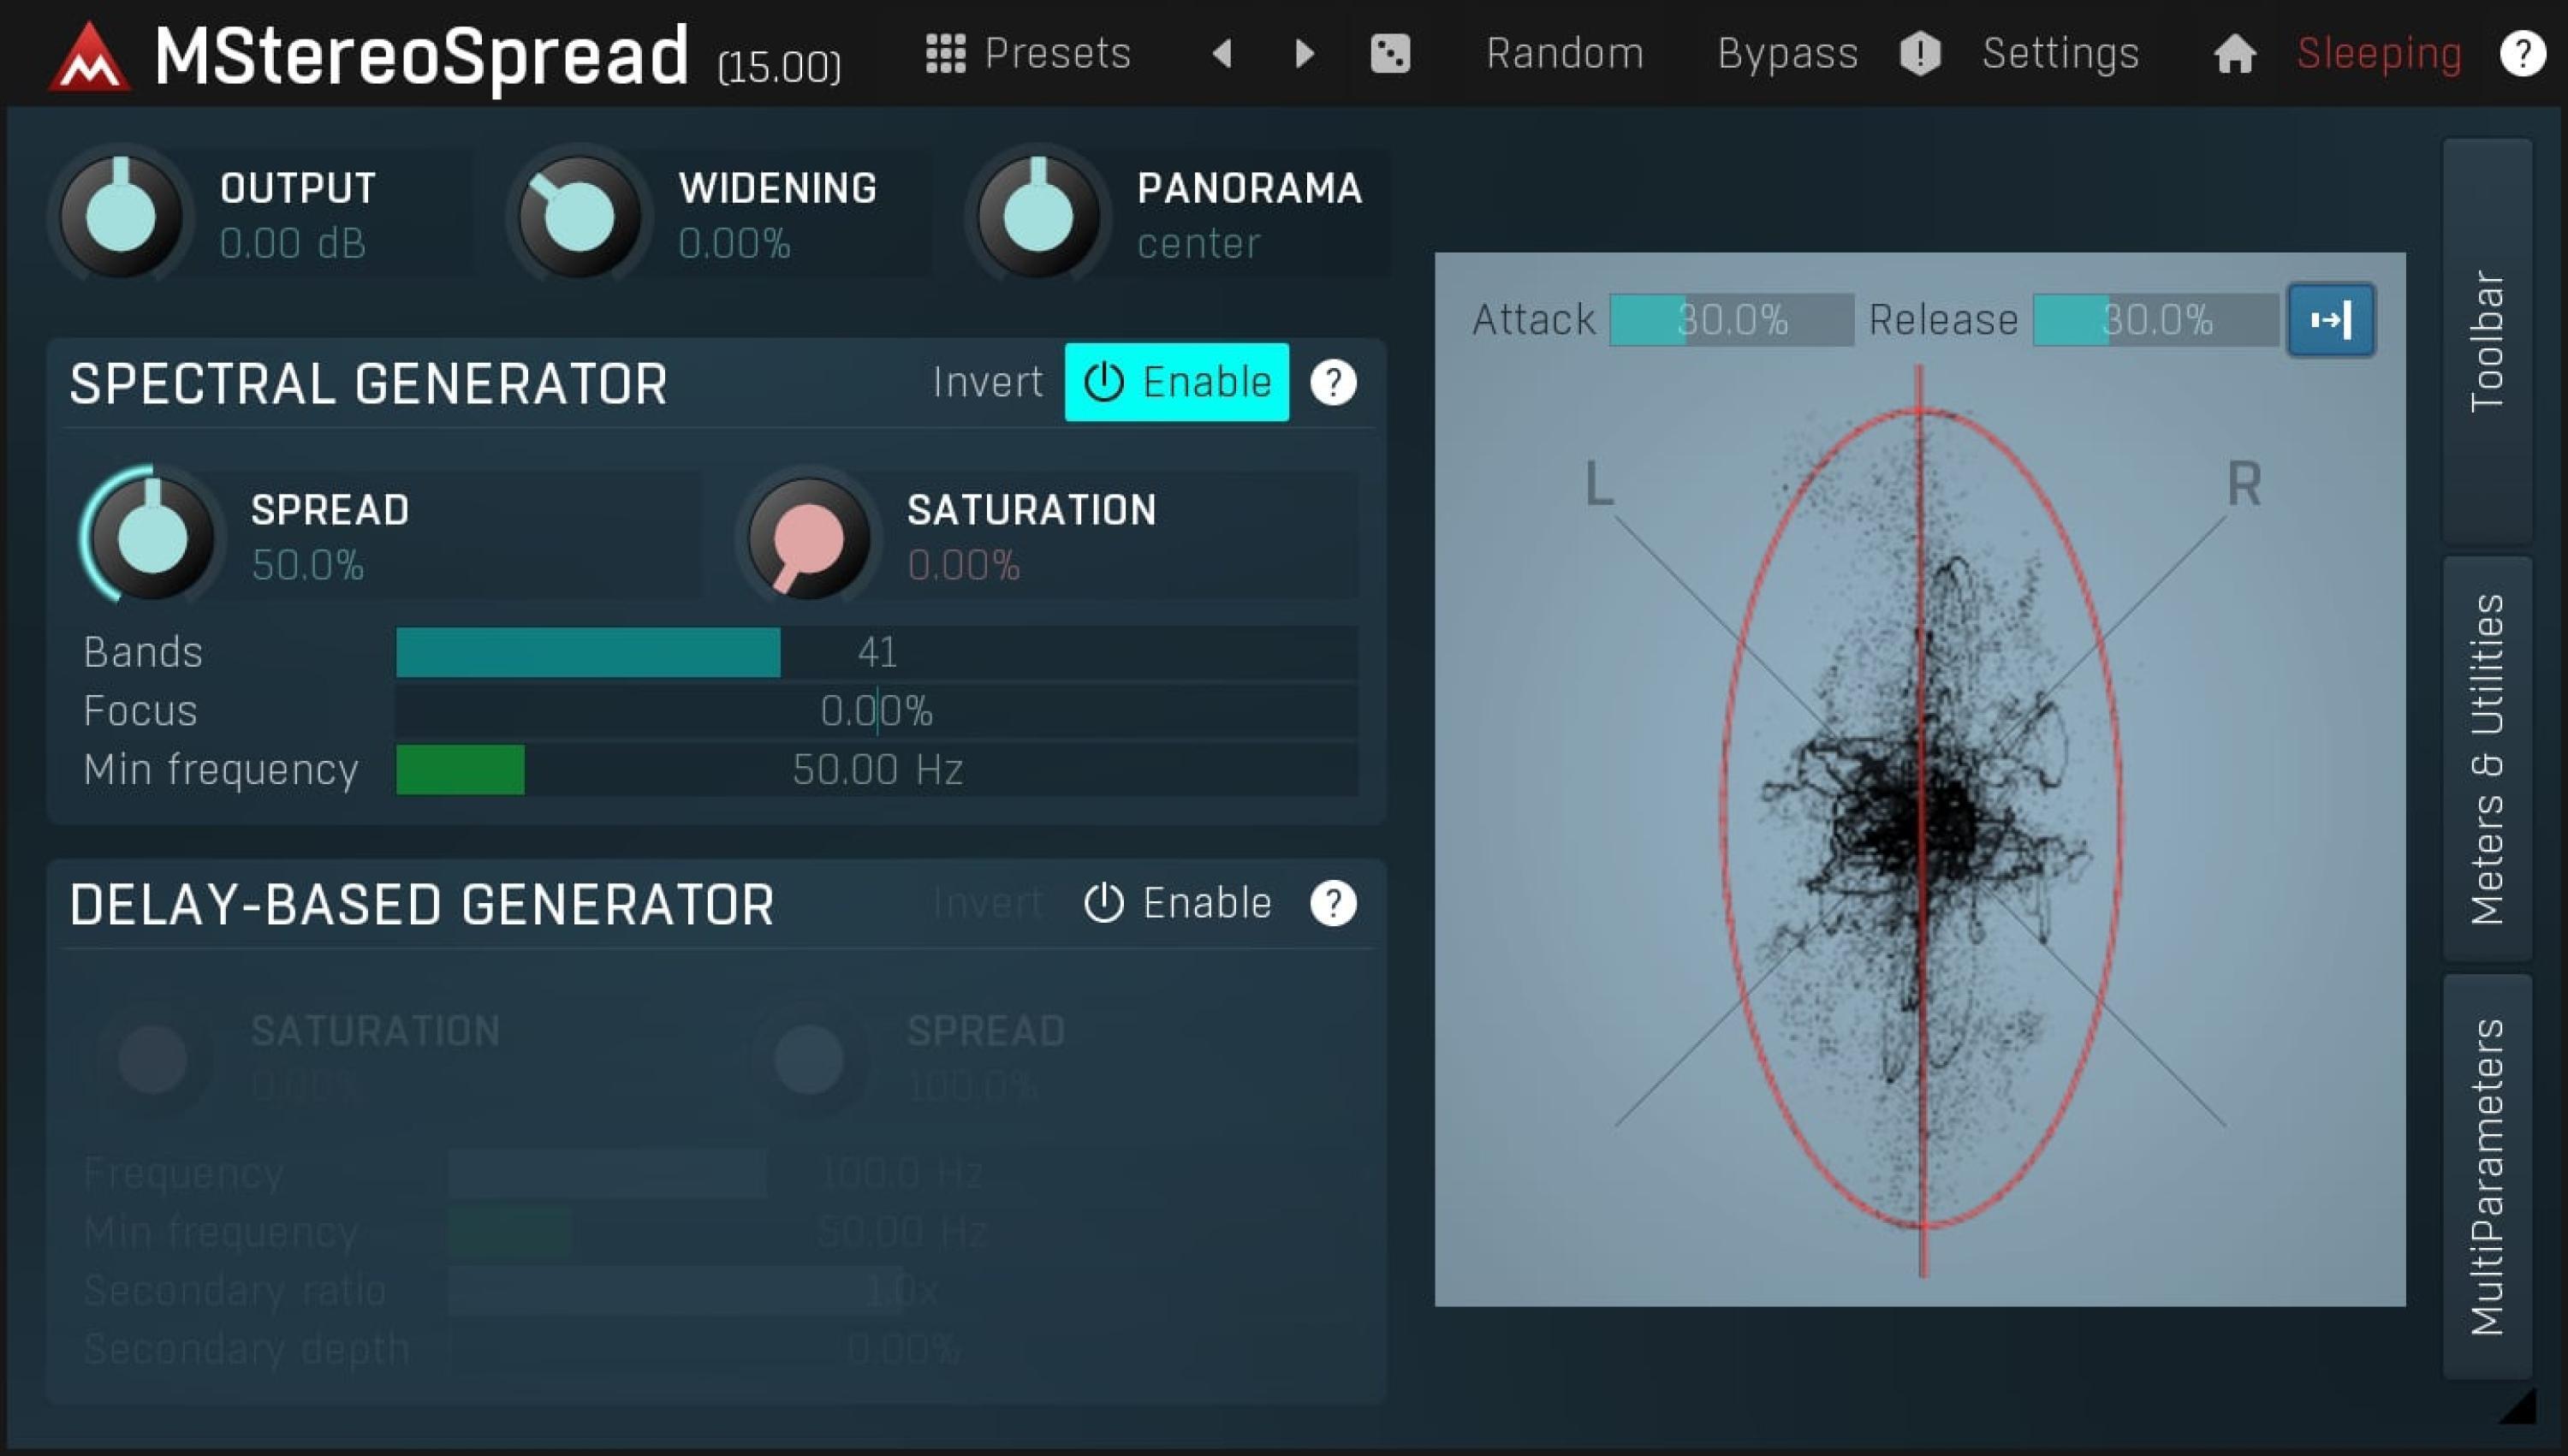Click the randomize dice icon
Image resolution: width=2568 pixels, height=1456 pixels.
(1389, 53)
